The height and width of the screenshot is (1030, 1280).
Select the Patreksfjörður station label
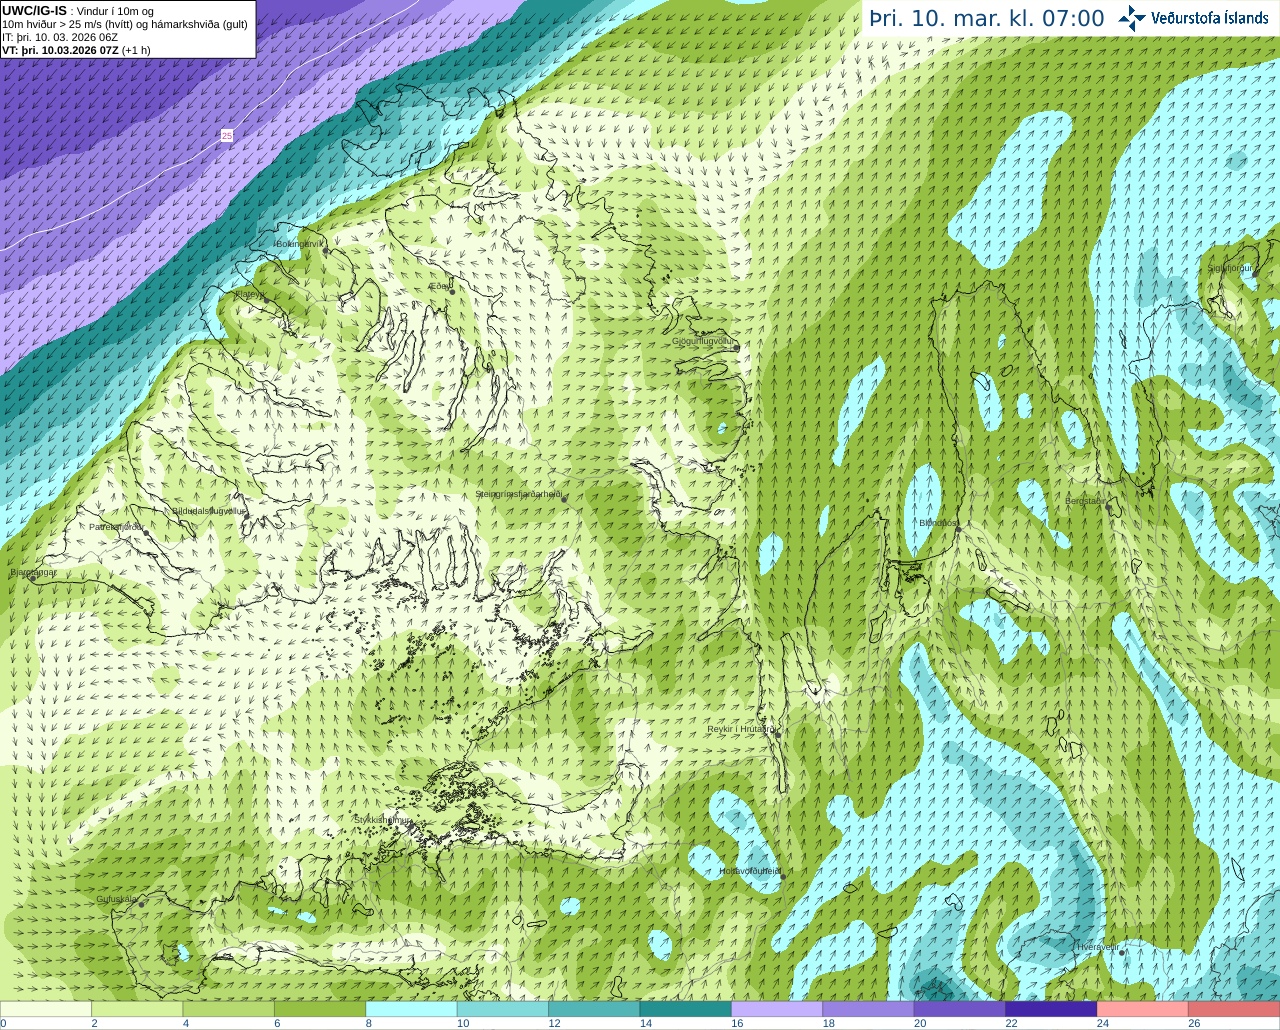116,526
